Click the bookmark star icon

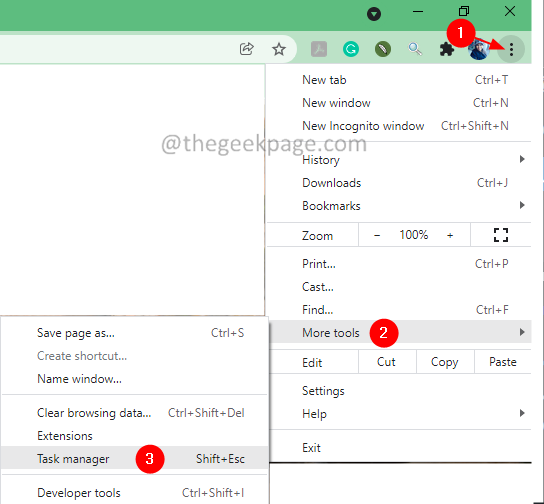(279, 49)
